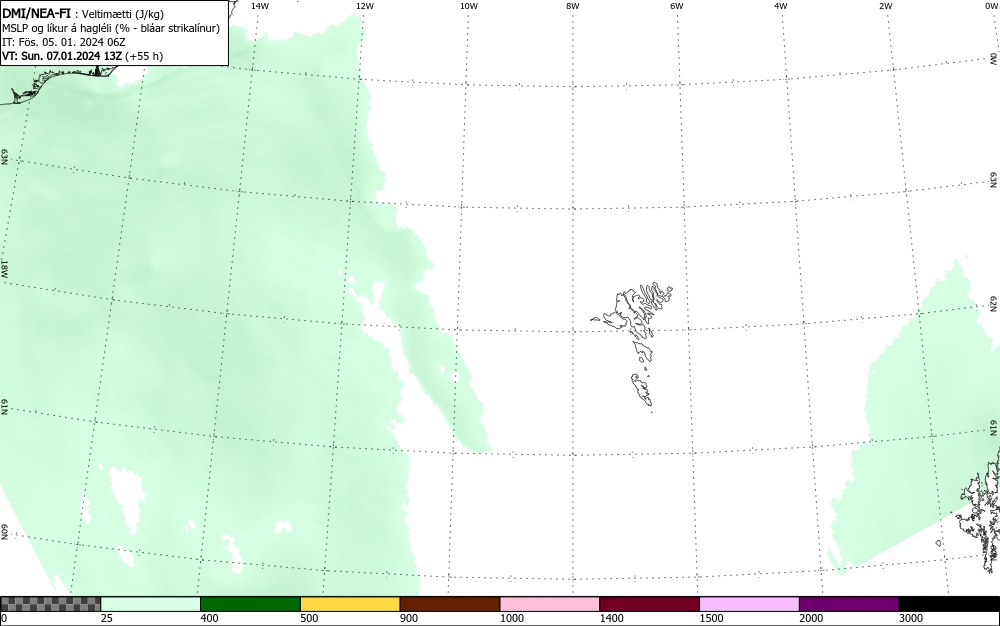Click the IT: Fös. 05. 01. 2024 06Z line
Screen dimensions: 1000x626
point(64,42)
